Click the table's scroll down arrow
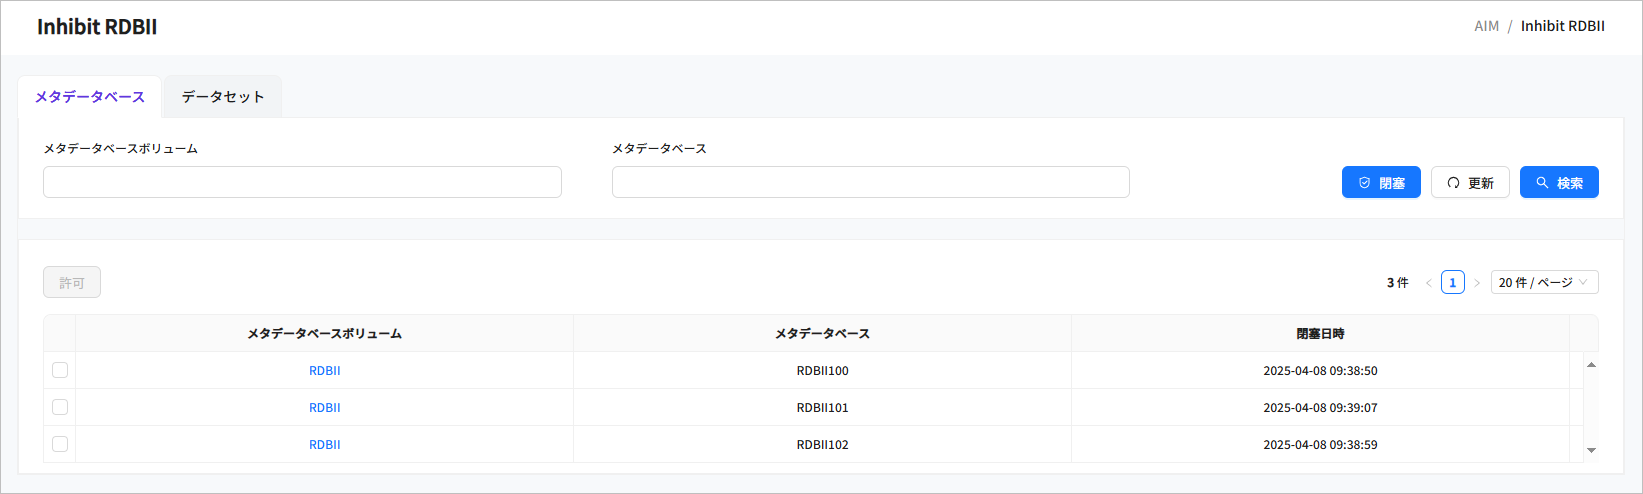 click(1591, 451)
